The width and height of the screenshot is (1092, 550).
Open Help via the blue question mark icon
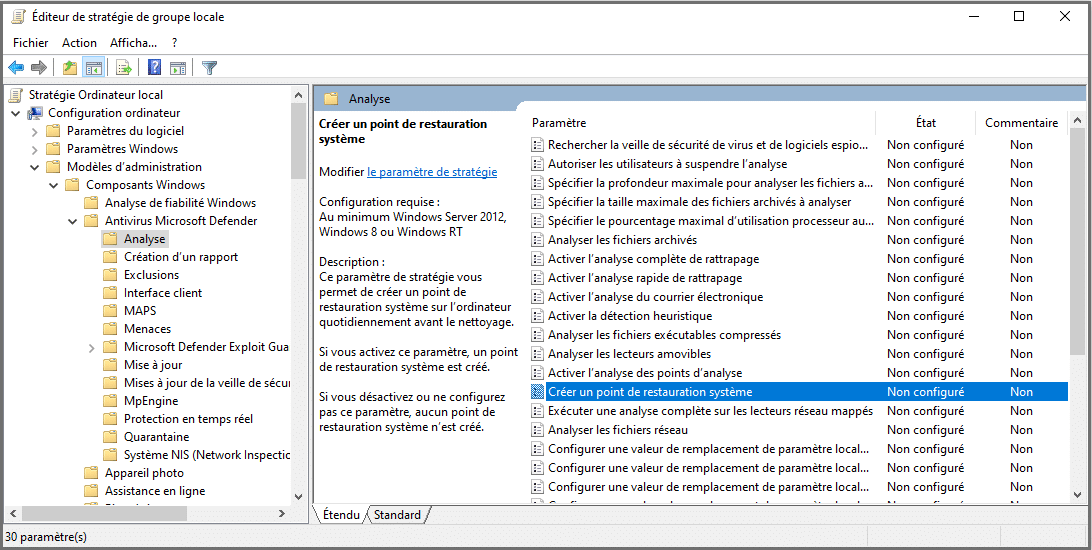[x=155, y=68]
